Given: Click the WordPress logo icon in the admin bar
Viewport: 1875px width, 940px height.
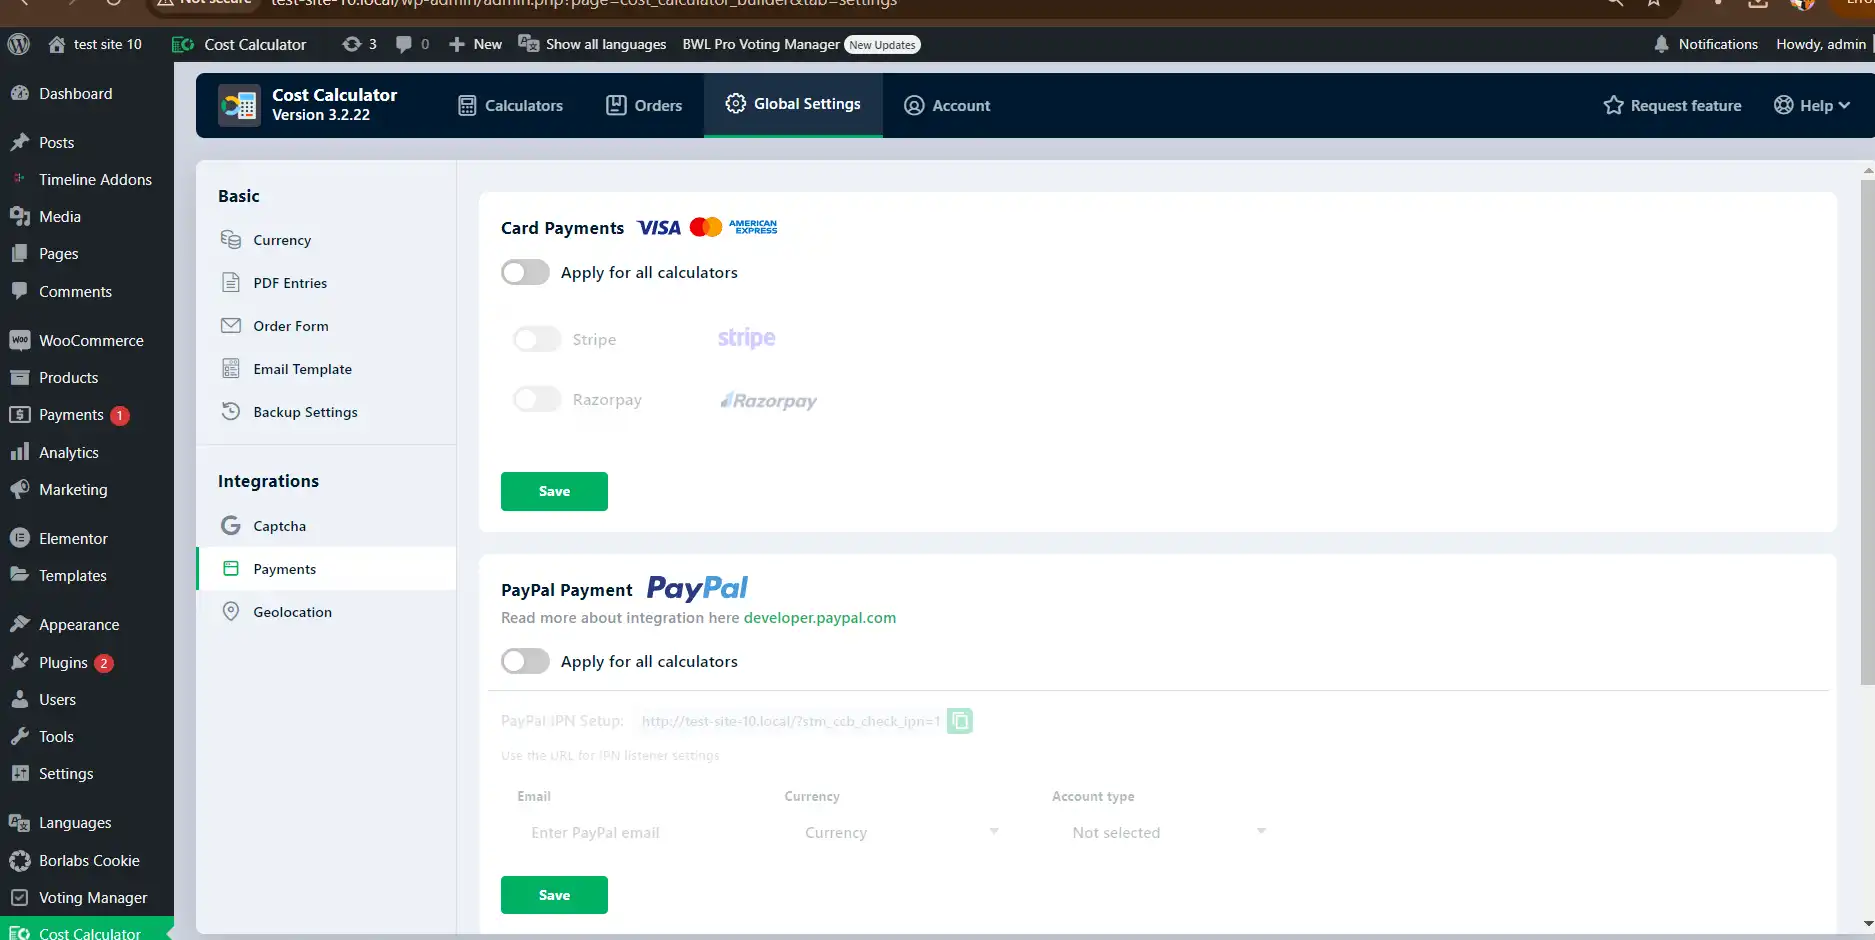Looking at the screenshot, I should click(x=18, y=44).
